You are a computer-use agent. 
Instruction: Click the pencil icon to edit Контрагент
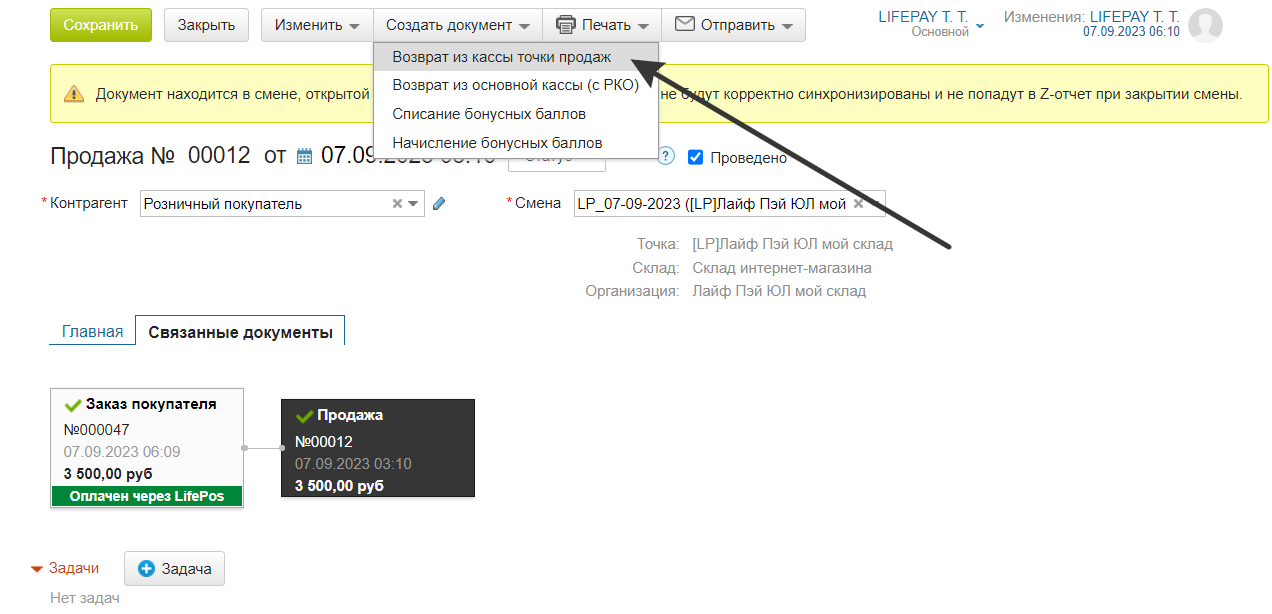click(x=439, y=204)
